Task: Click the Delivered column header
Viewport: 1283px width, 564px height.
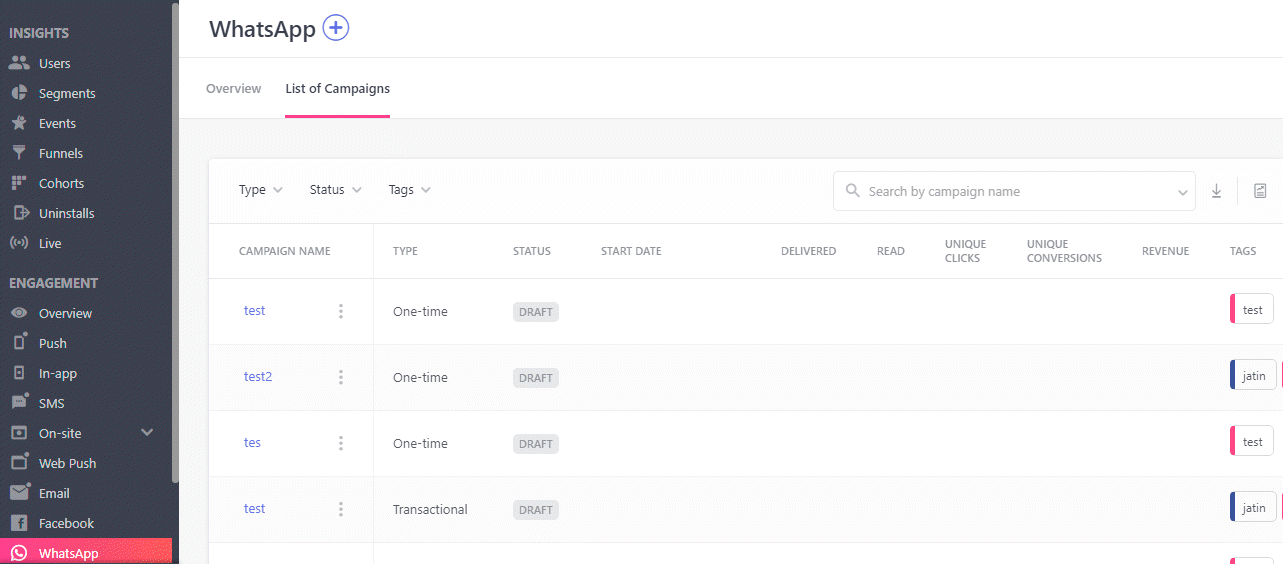Action: click(x=808, y=251)
